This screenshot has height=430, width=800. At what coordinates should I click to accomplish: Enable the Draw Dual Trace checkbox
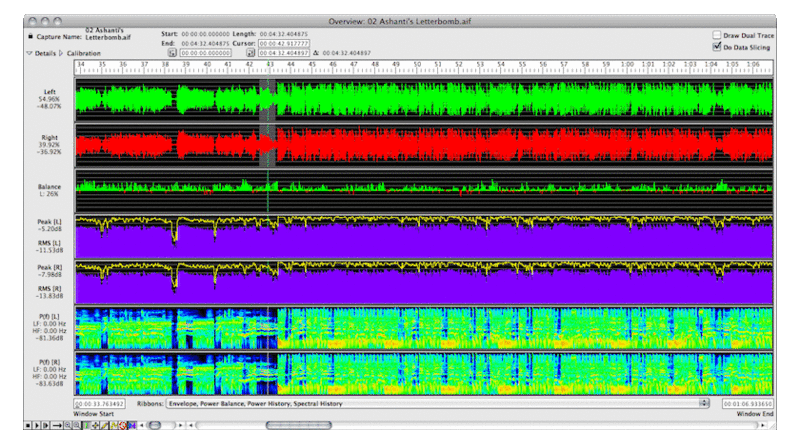coord(717,35)
